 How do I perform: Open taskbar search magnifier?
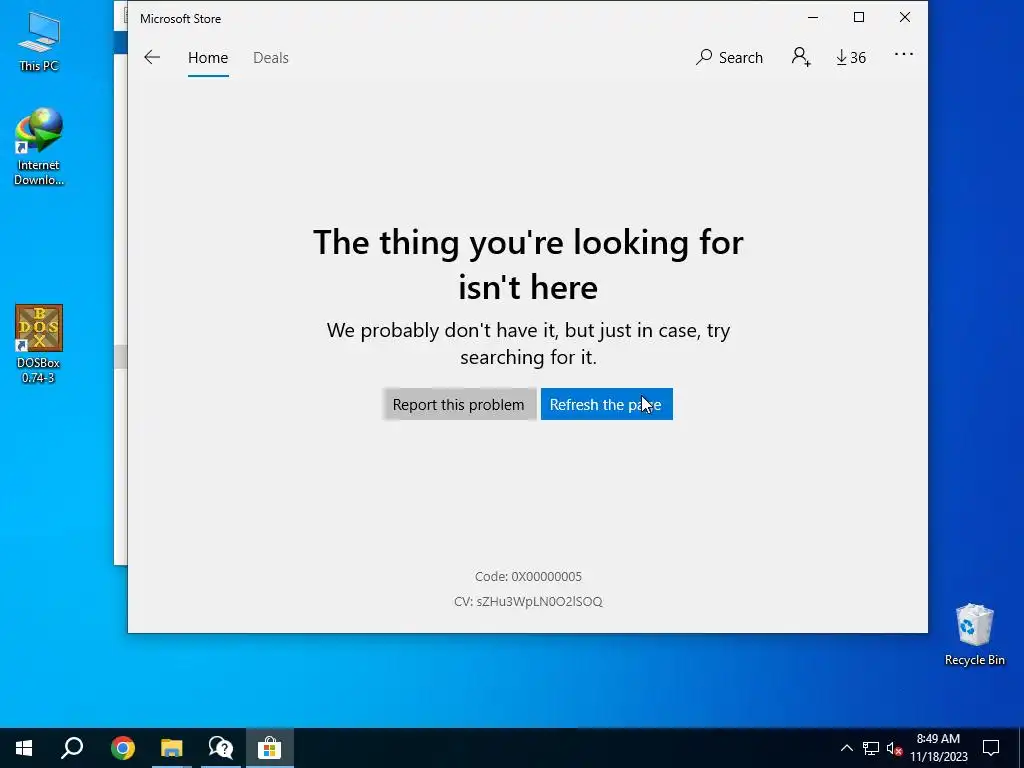coord(72,748)
